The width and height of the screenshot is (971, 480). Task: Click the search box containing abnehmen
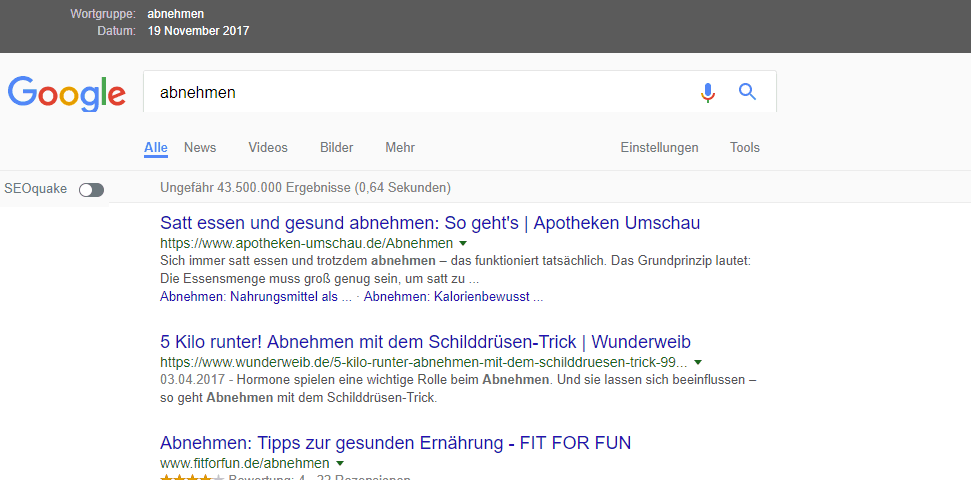(x=459, y=92)
